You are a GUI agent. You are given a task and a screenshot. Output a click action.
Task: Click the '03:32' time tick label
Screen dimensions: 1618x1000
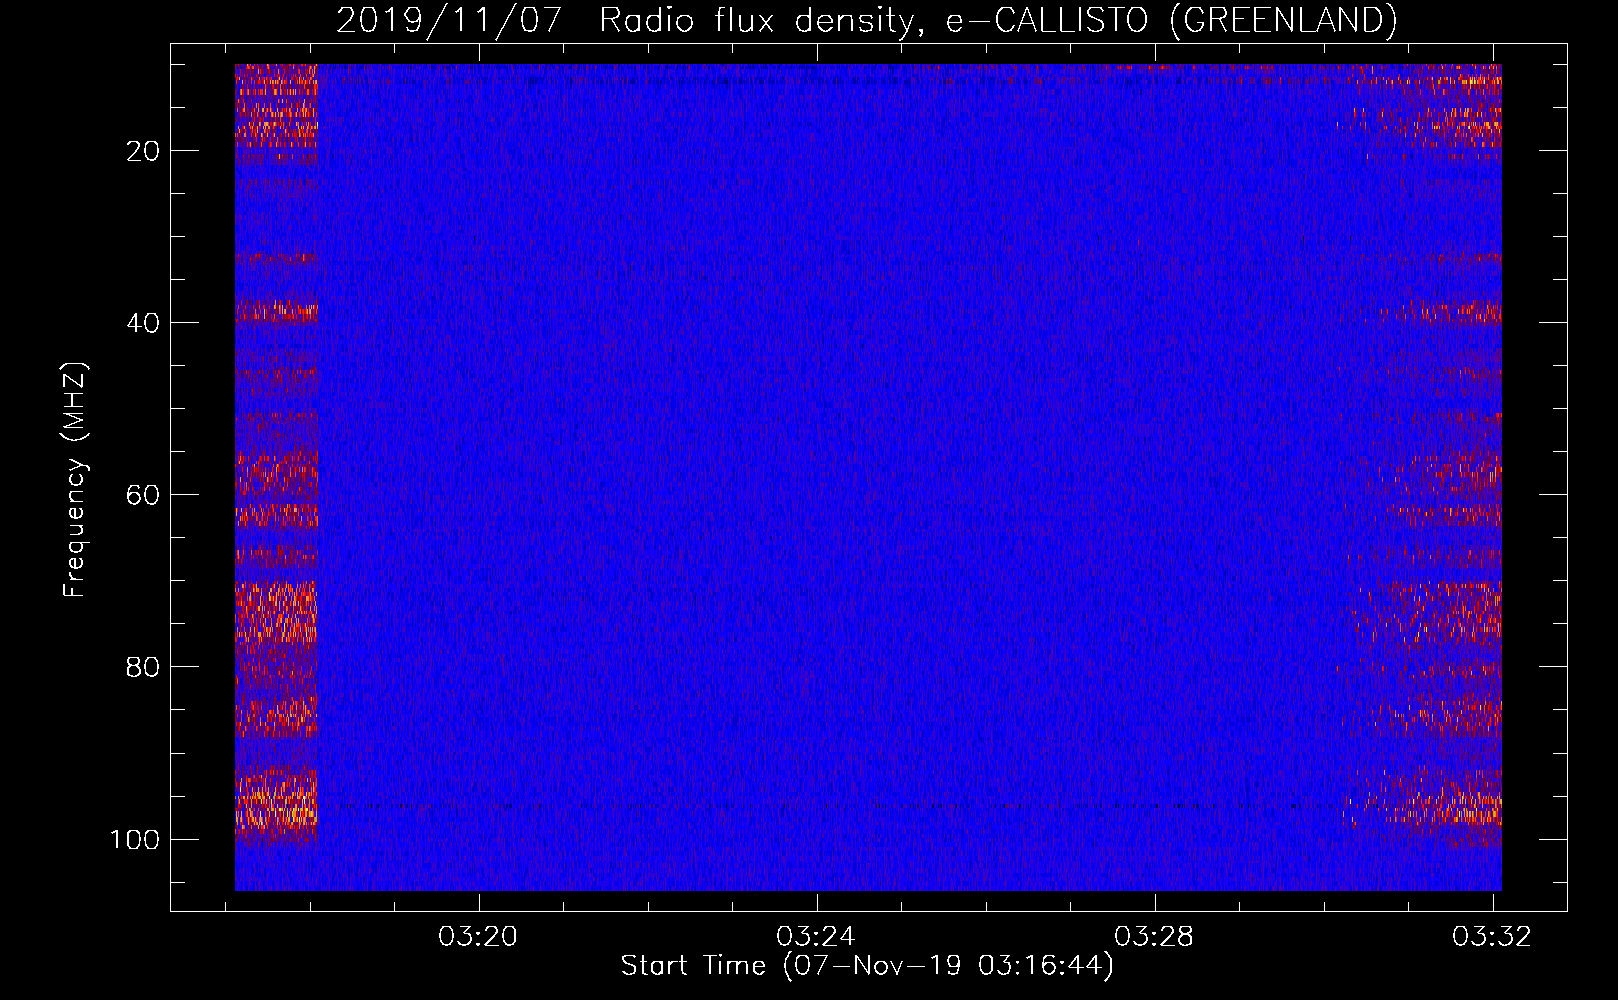(x=1492, y=937)
